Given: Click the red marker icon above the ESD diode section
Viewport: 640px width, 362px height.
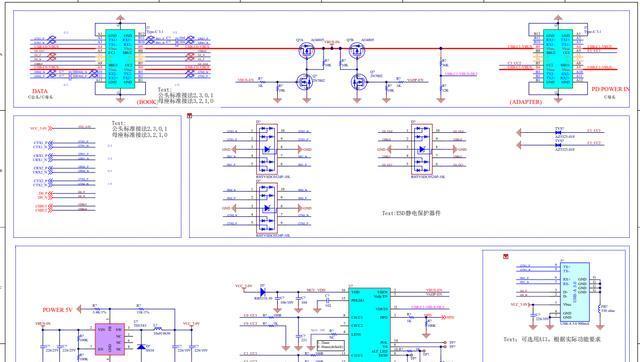Looking at the screenshot, I should tap(189, 116).
